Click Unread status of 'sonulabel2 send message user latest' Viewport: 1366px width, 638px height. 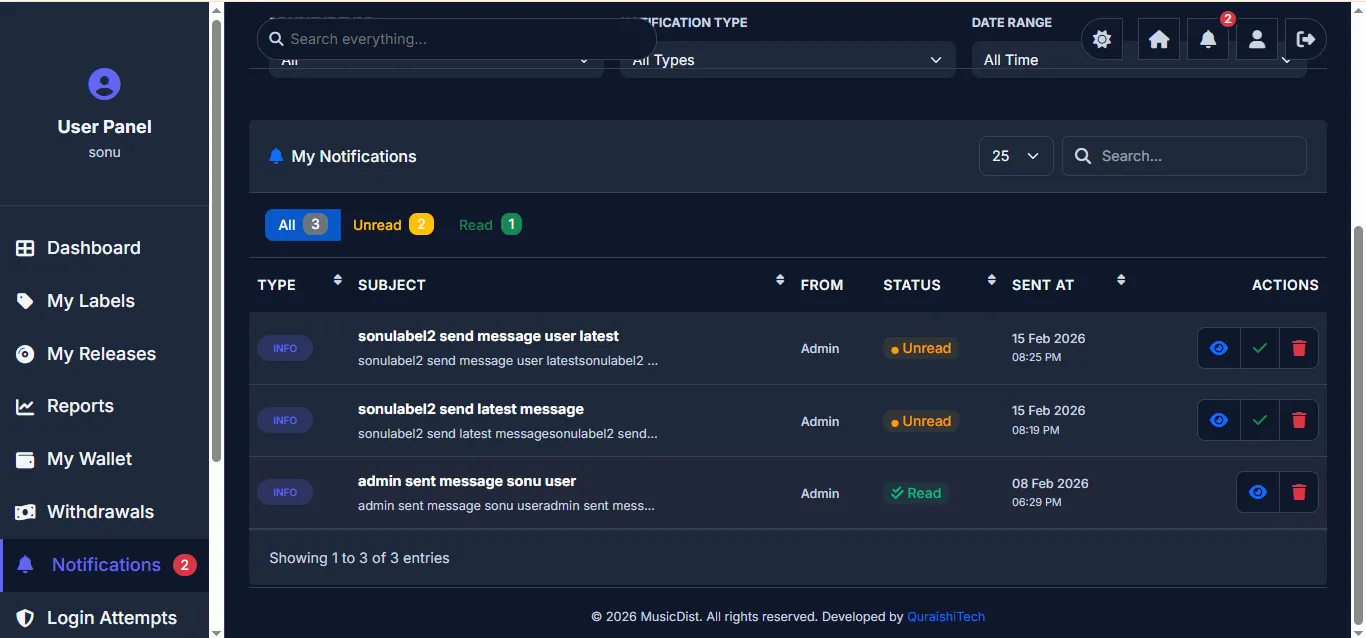pos(921,348)
